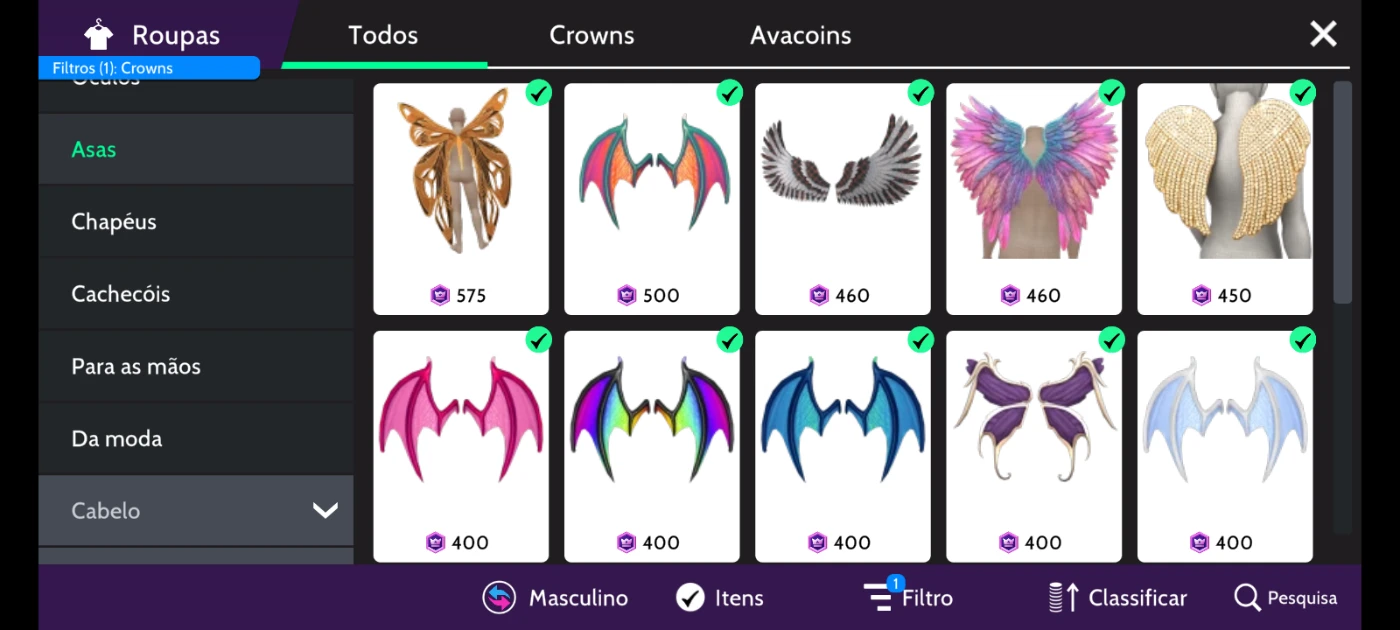Viewport: 1400px width, 630px height.
Task: Toggle the Itens checkmark option
Action: (690, 598)
